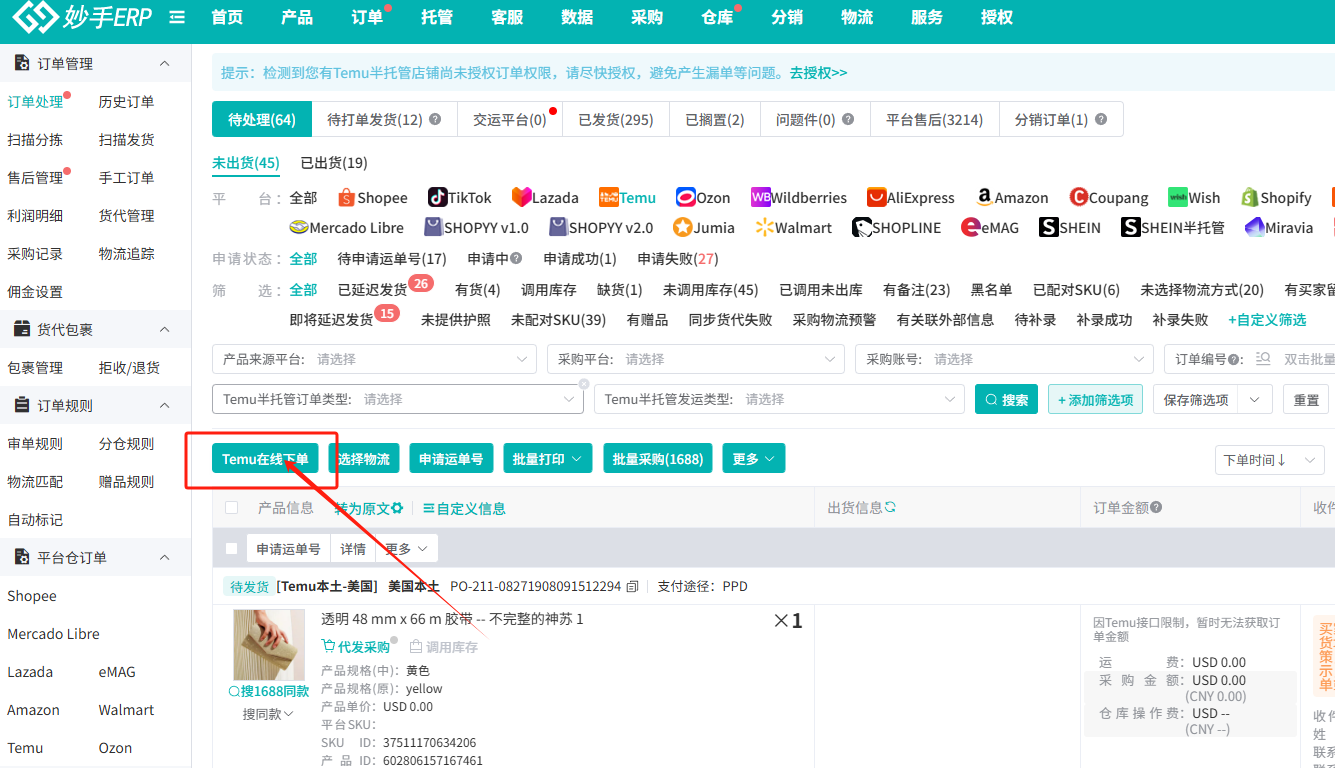
Task: Click the copy icon after order number
Action: (632, 587)
